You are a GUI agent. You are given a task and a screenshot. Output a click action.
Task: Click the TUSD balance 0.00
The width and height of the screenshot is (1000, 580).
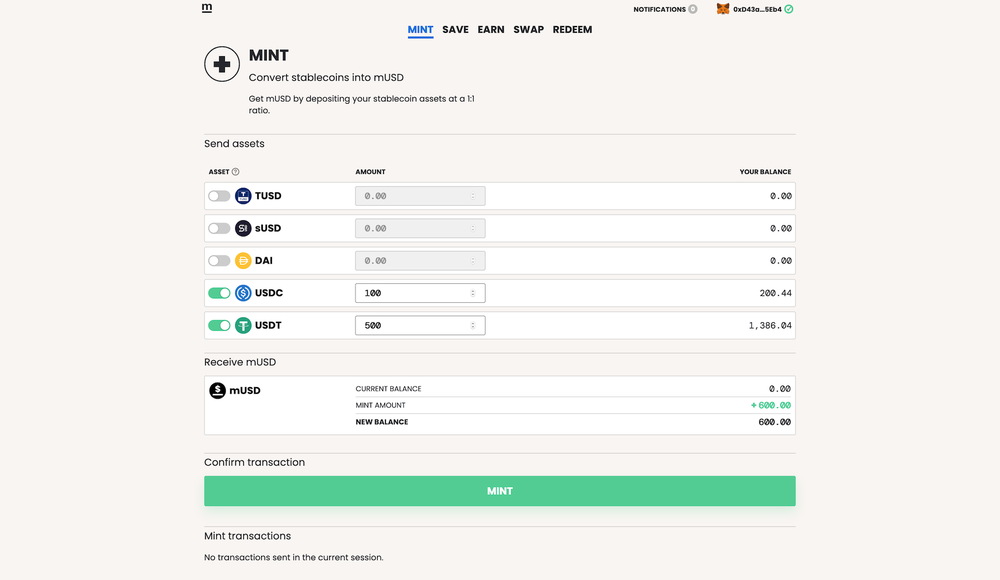(x=781, y=196)
